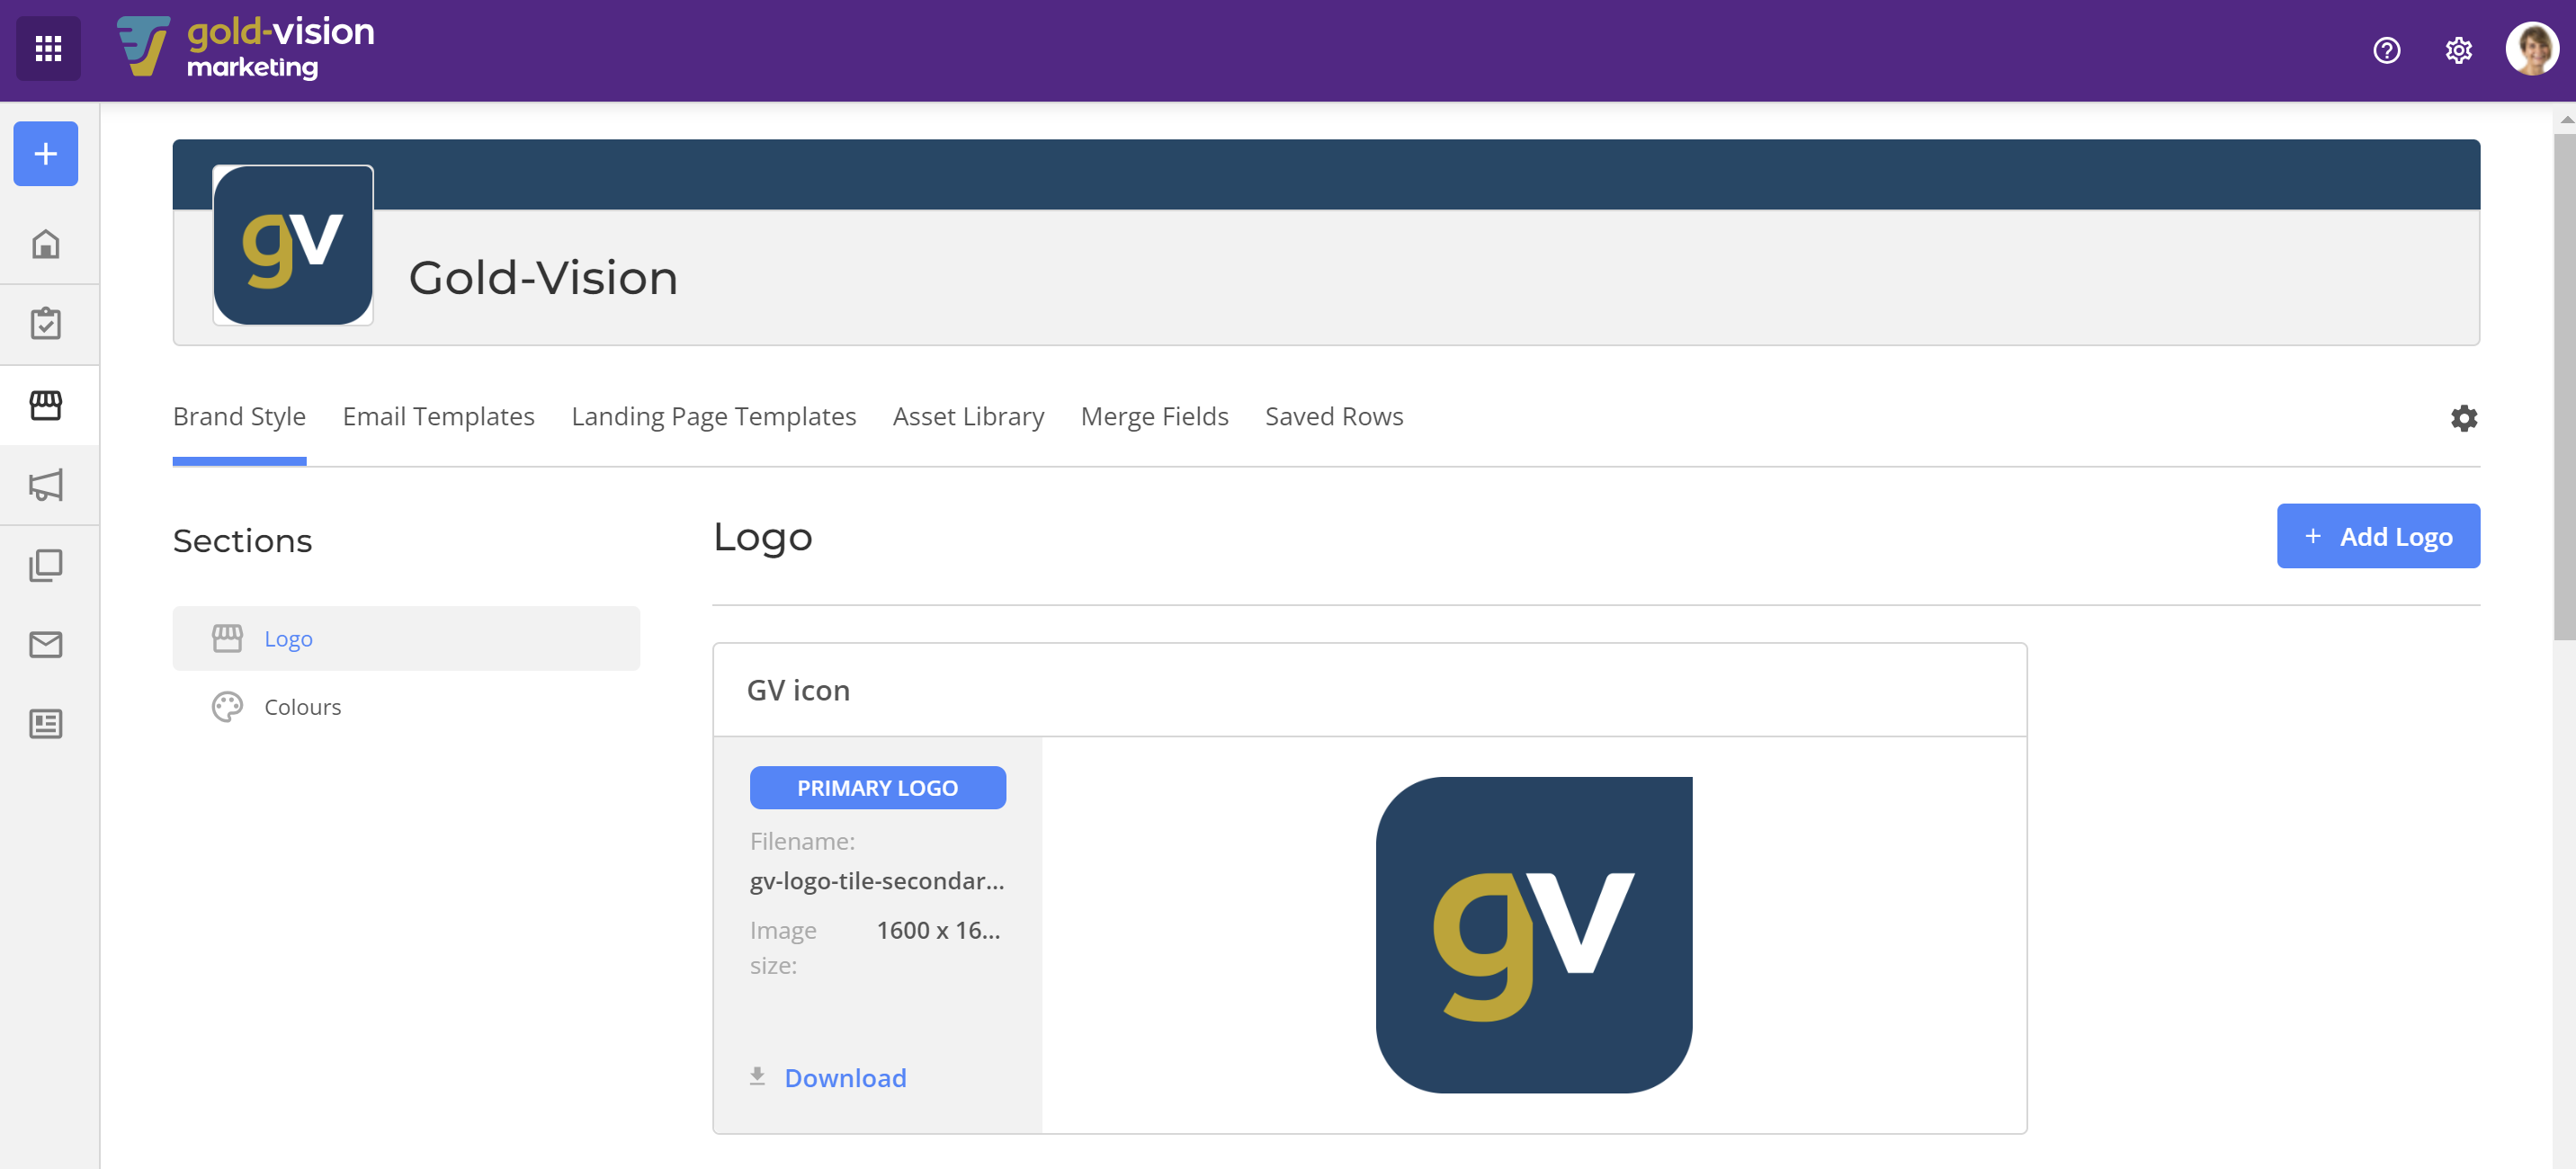Viewport: 2576px width, 1169px height.
Task: Click the blue plus create button
Action: pos(46,153)
